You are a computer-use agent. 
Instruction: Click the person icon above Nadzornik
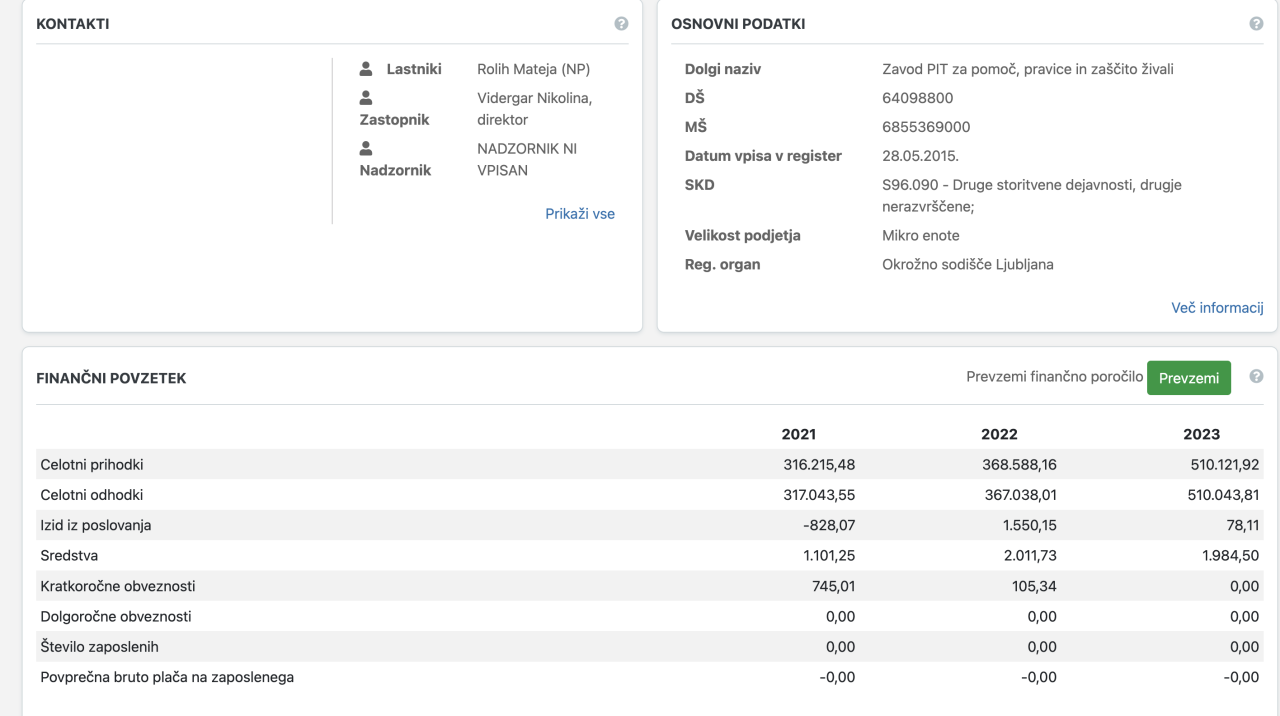[x=366, y=148]
